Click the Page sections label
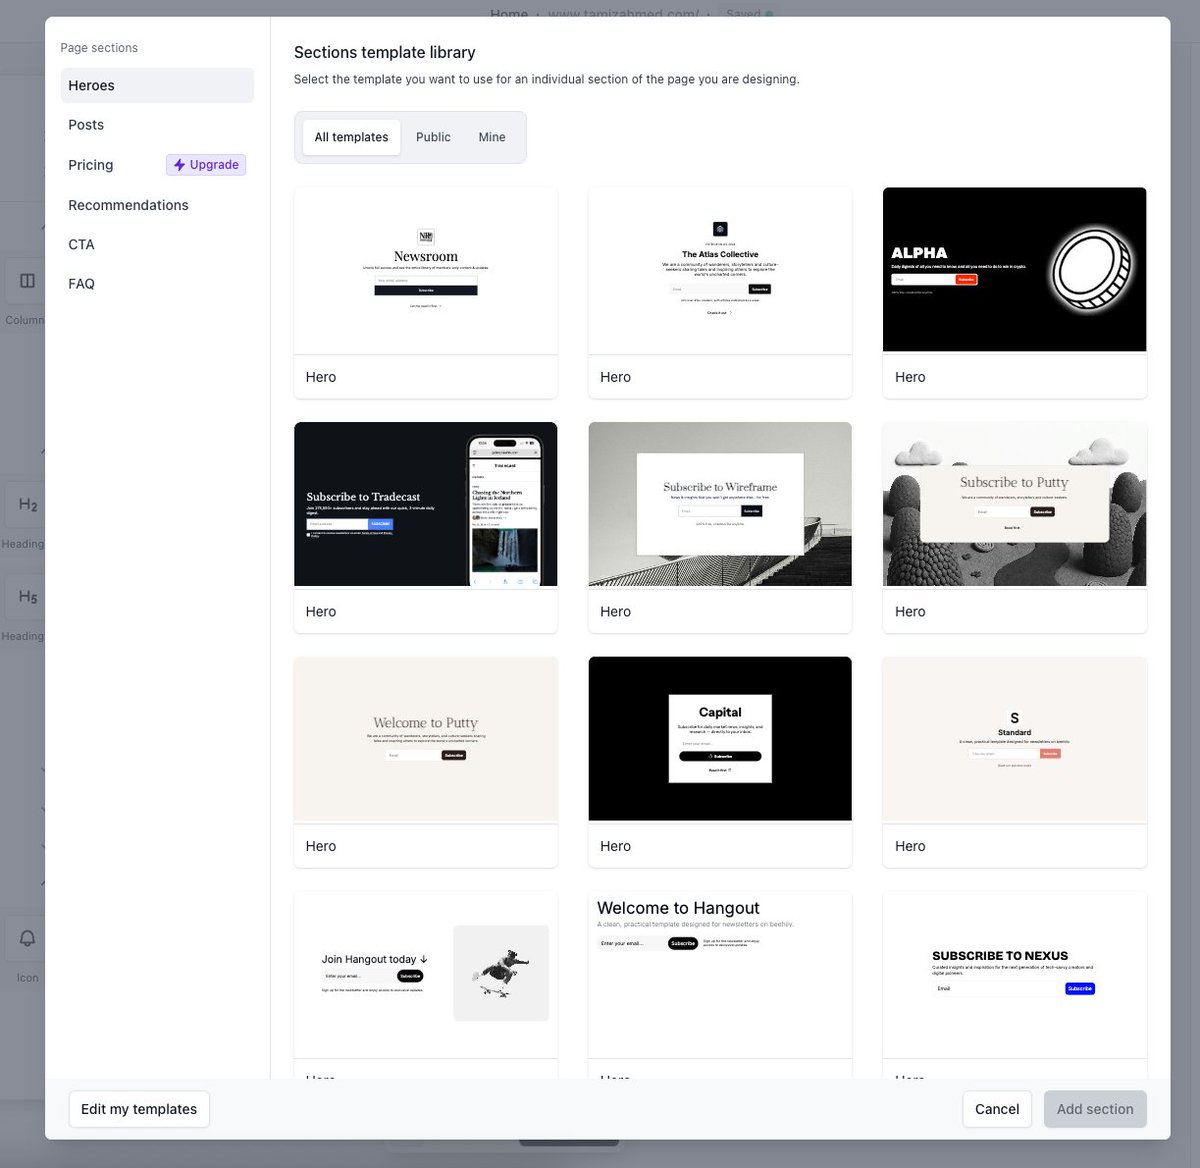Screen dimensions: 1200x1168 [99, 48]
